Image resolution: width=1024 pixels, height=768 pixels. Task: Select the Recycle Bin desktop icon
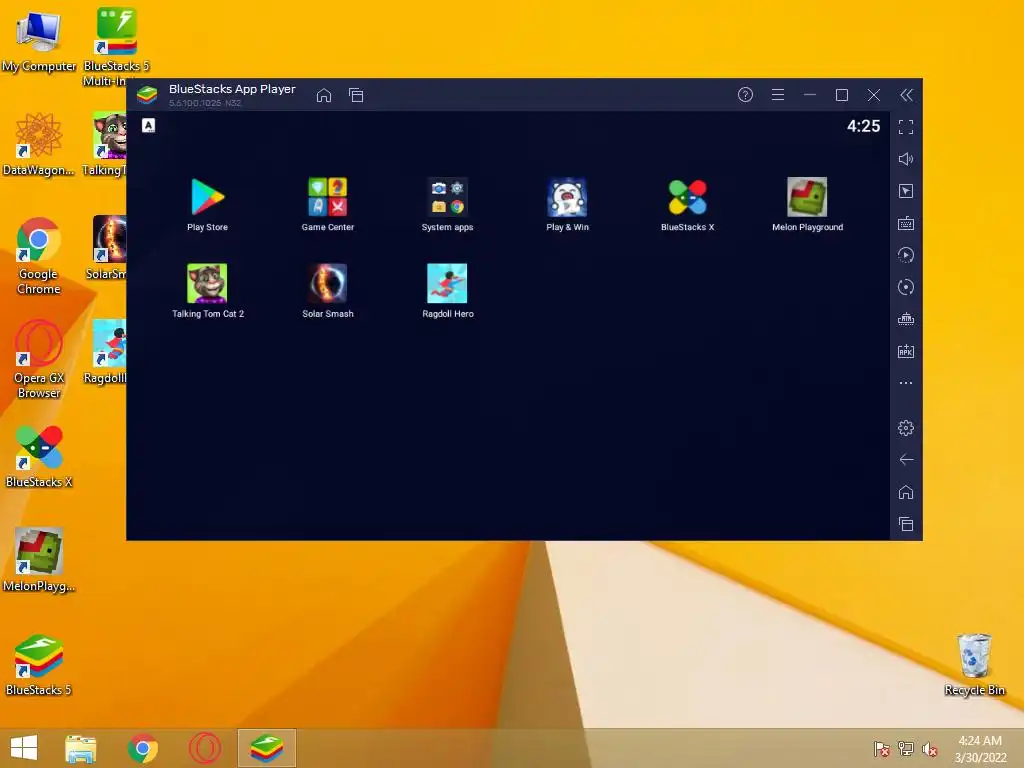[x=974, y=664]
